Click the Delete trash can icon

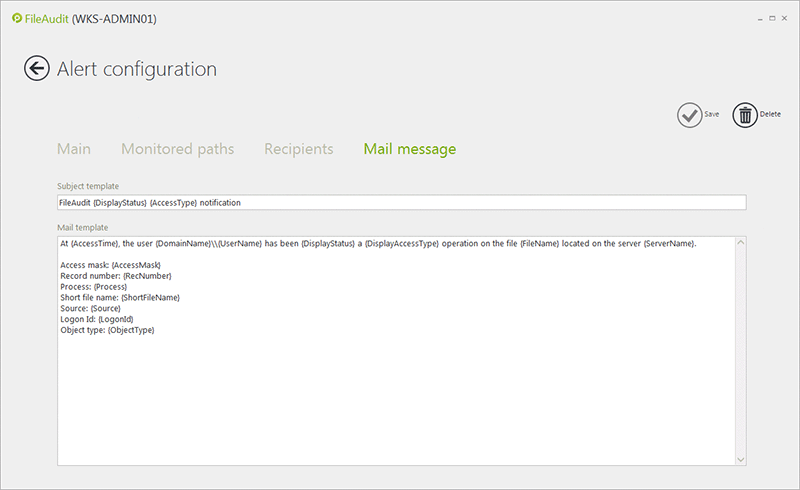(x=744, y=115)
